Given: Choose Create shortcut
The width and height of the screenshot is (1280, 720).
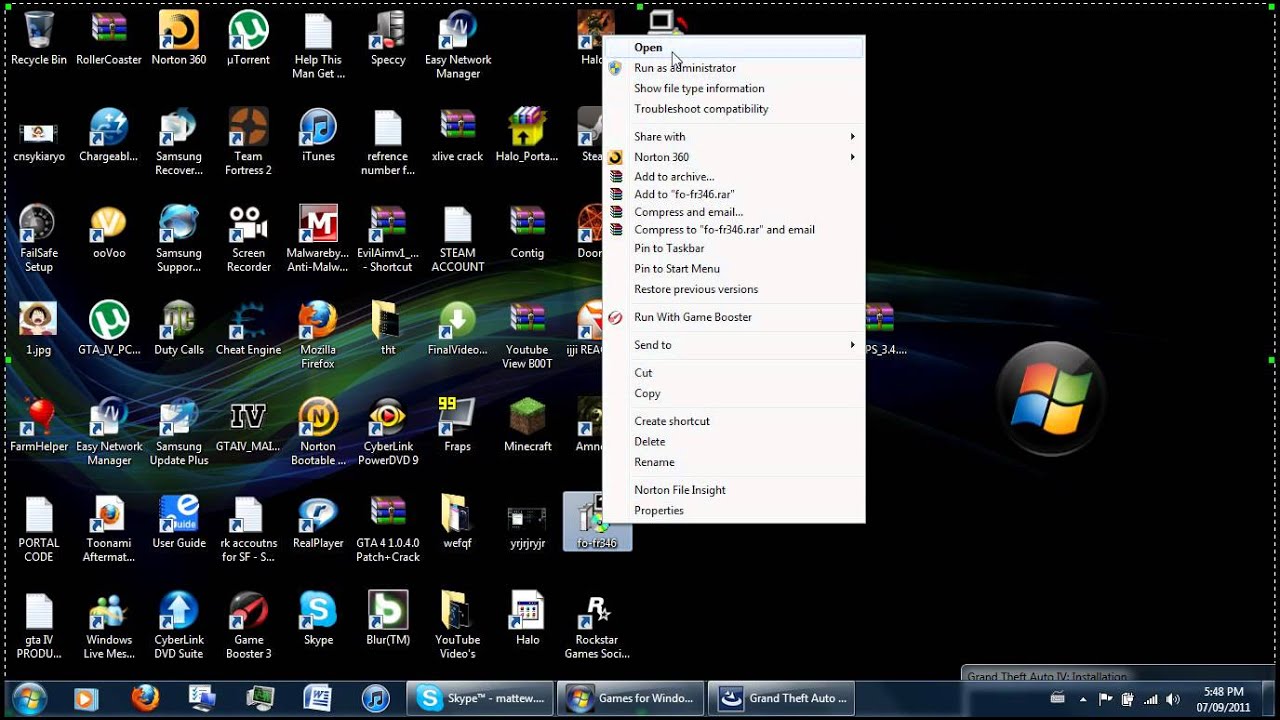Looking at the screenshot, I should (735, 421).
